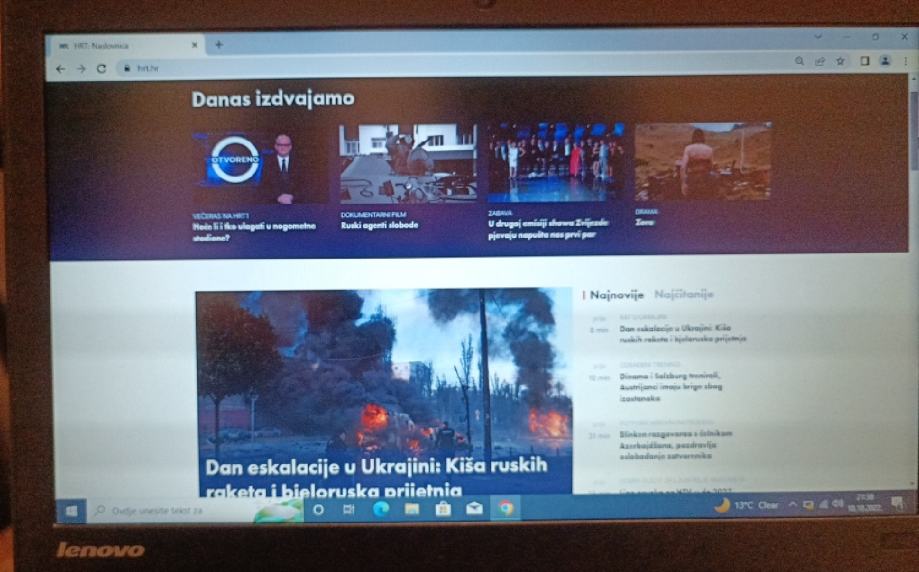Open the 13°C Clear weather widget
The image size is (919, 572).
pos(746,505)
